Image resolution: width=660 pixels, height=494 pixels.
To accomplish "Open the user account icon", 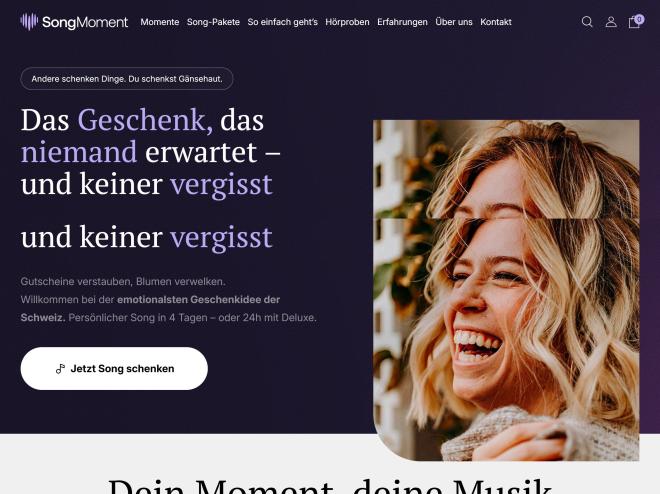I will [x=611, y=22].
